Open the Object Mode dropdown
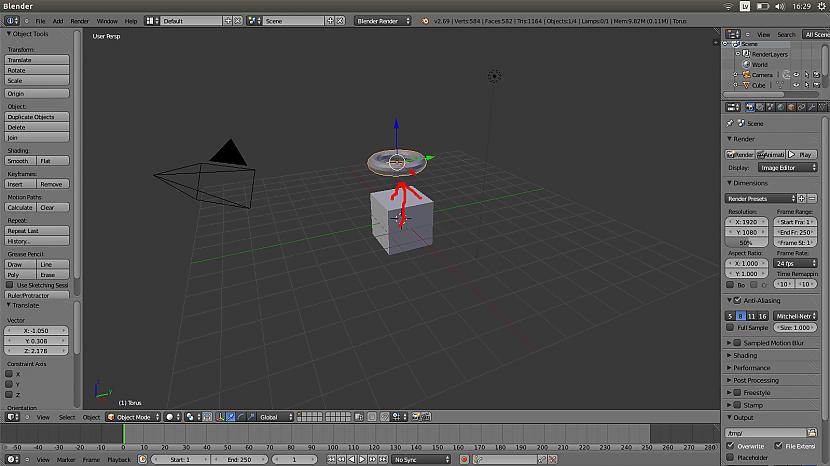Viewport: 830px width, 466px height. [x=133, y=417]
